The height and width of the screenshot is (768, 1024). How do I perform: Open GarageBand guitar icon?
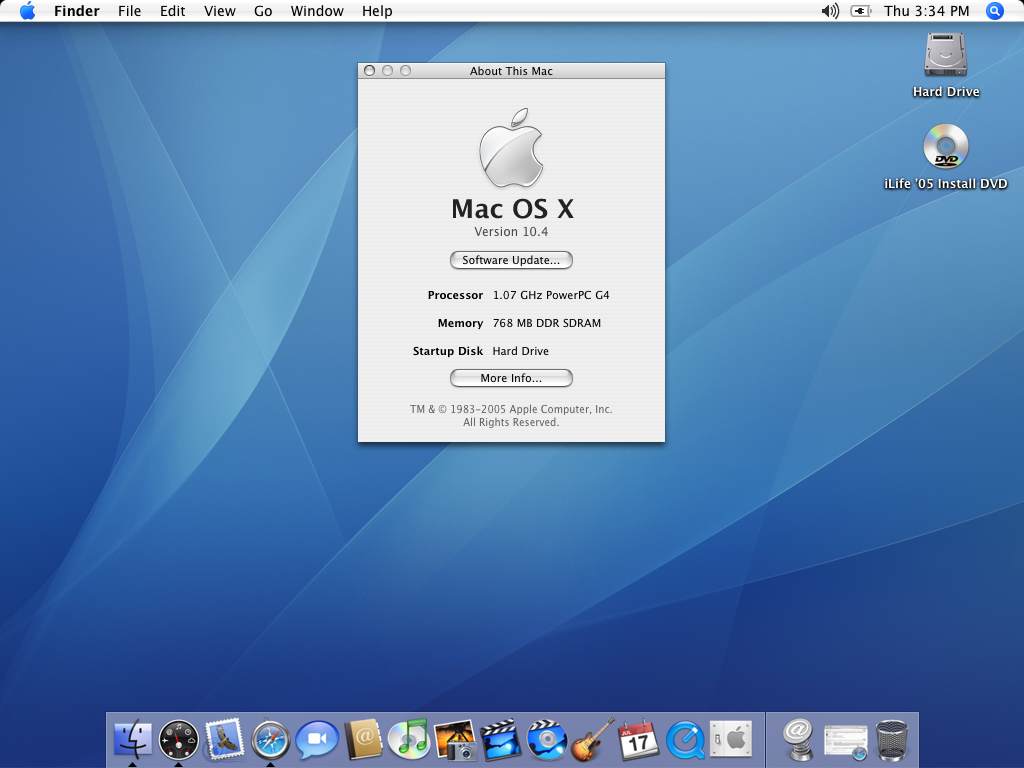pos(592,741)
